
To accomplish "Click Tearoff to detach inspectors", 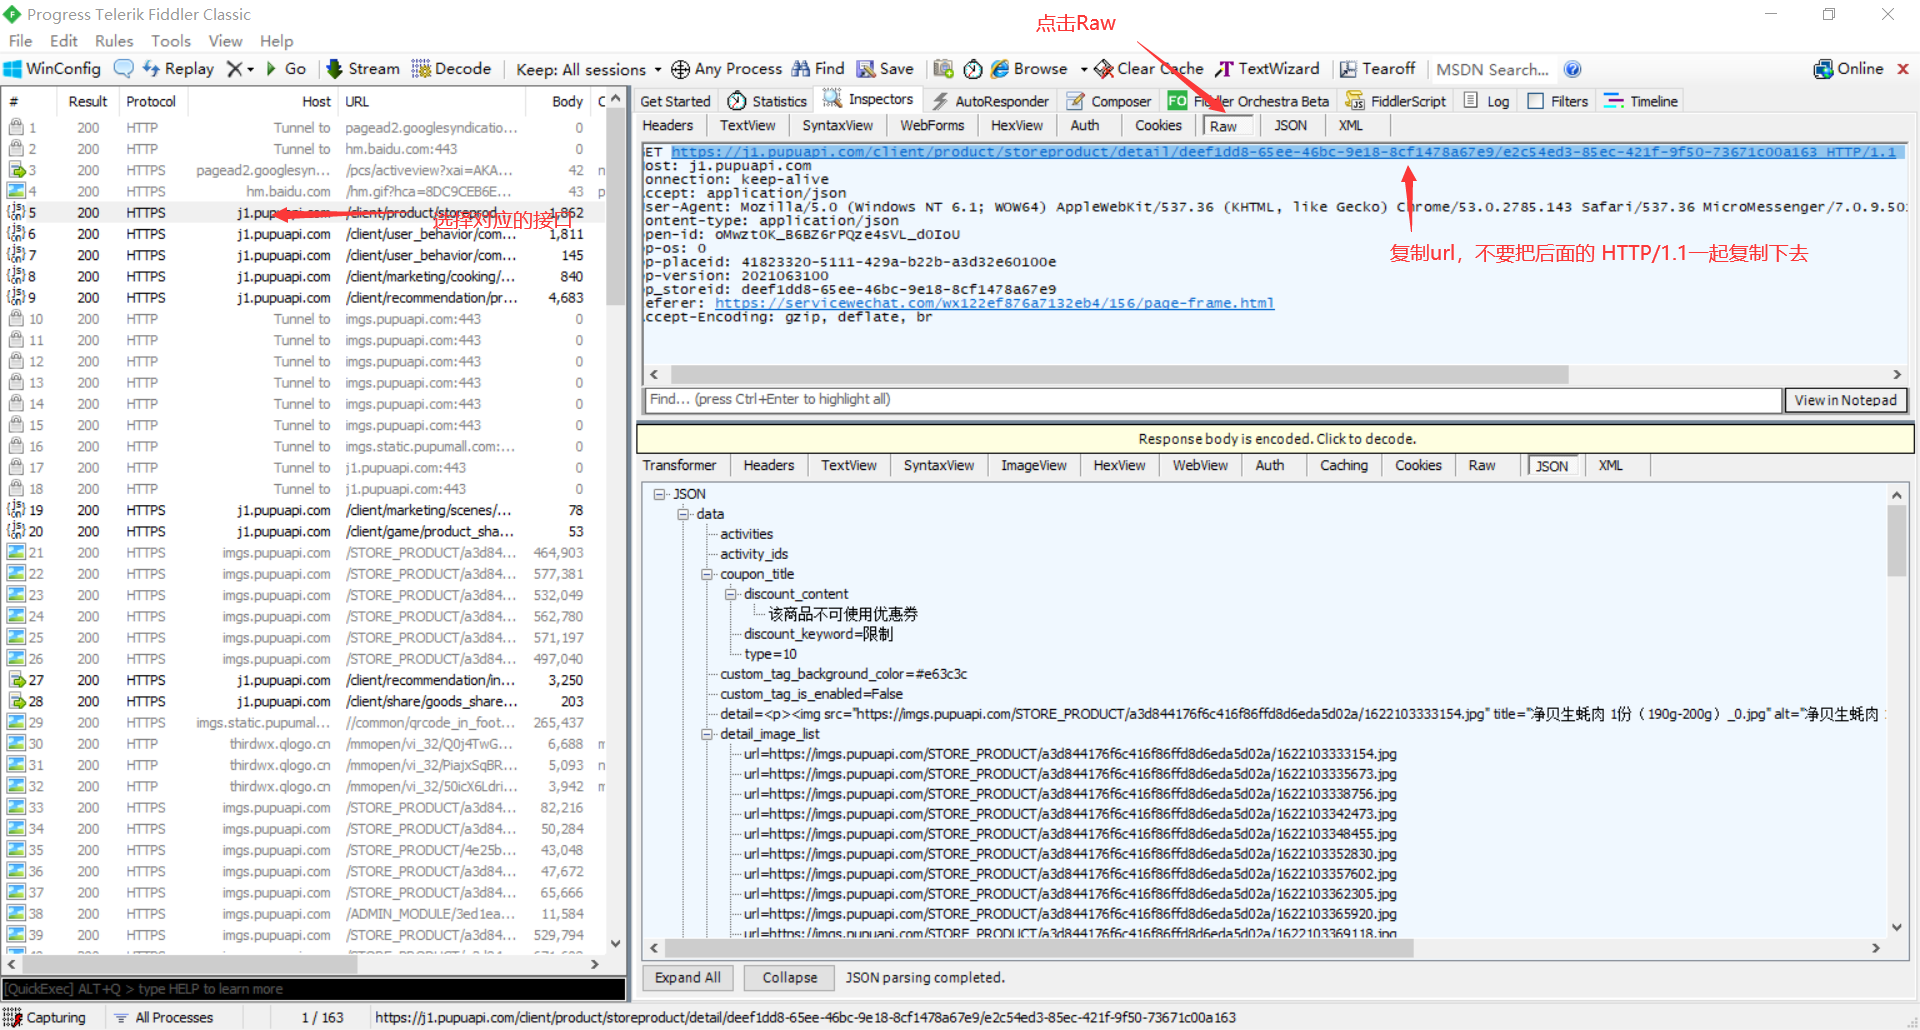I will (x=1378, y=69).
